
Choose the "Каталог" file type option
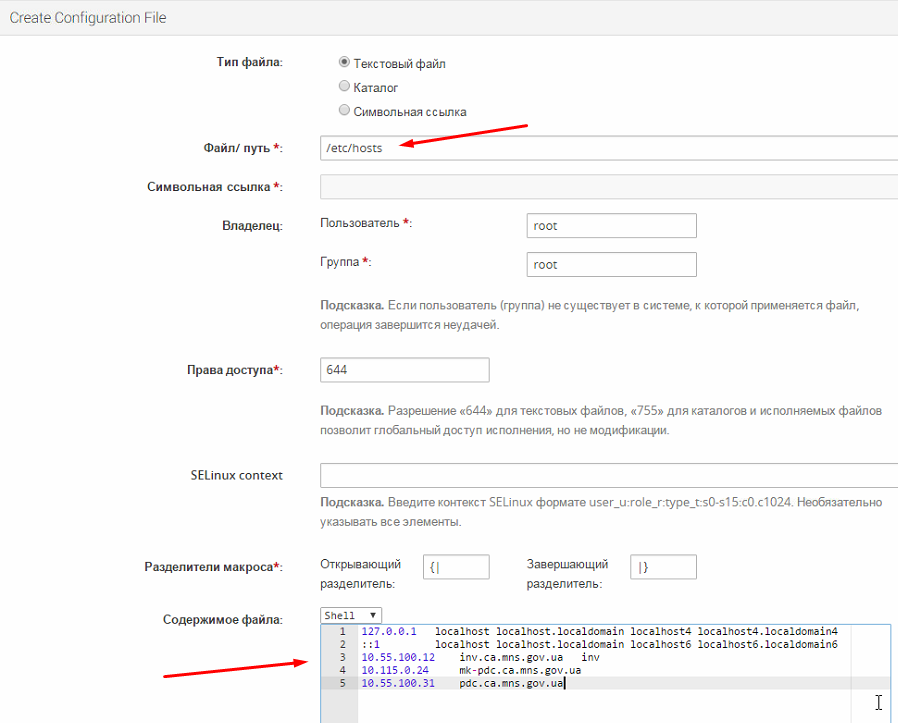(x=345, y=87)
